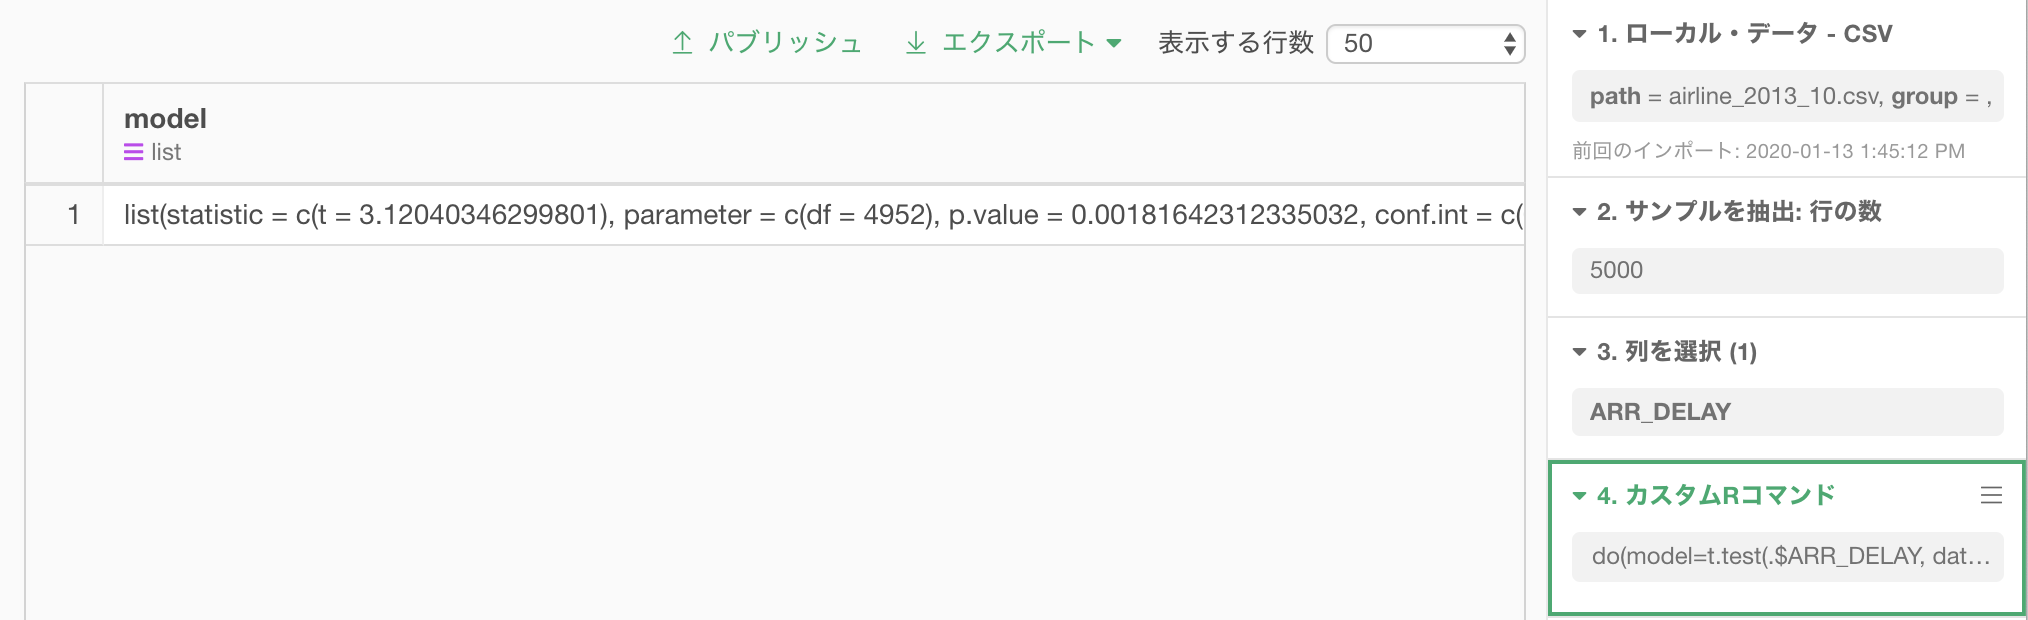The width and height of the screenshot is (2028, 620).
Task: Edit the do(model=t.test command text
Action: click(x=1787, y=556)
